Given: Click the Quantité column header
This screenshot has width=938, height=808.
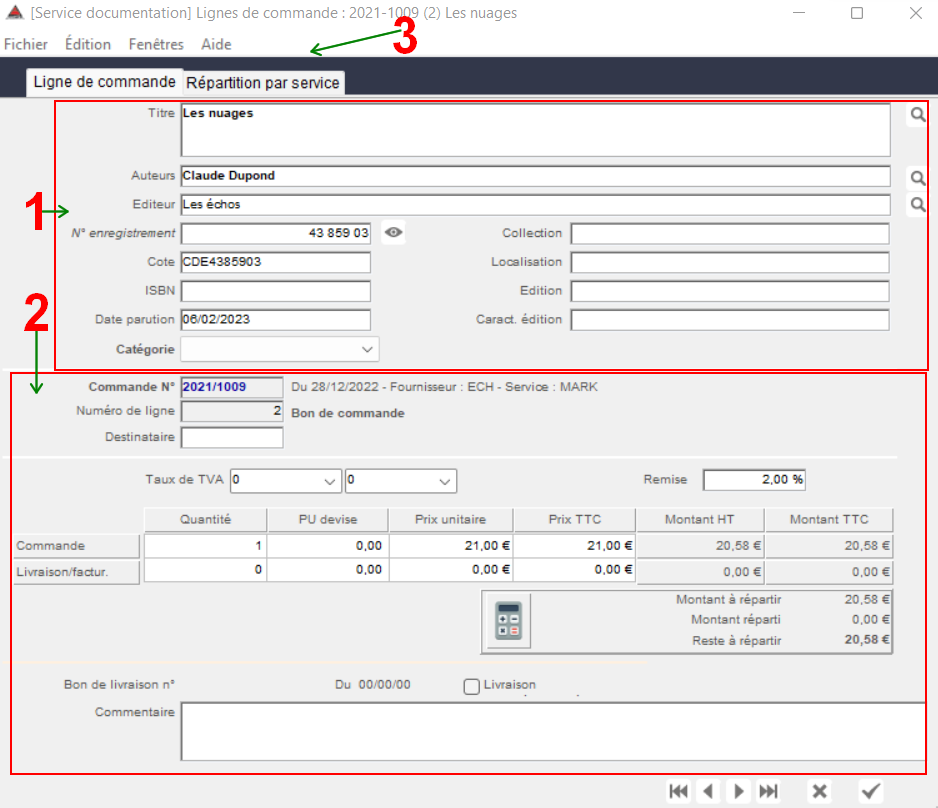Looking at the screenshot, I should (205, 520).
